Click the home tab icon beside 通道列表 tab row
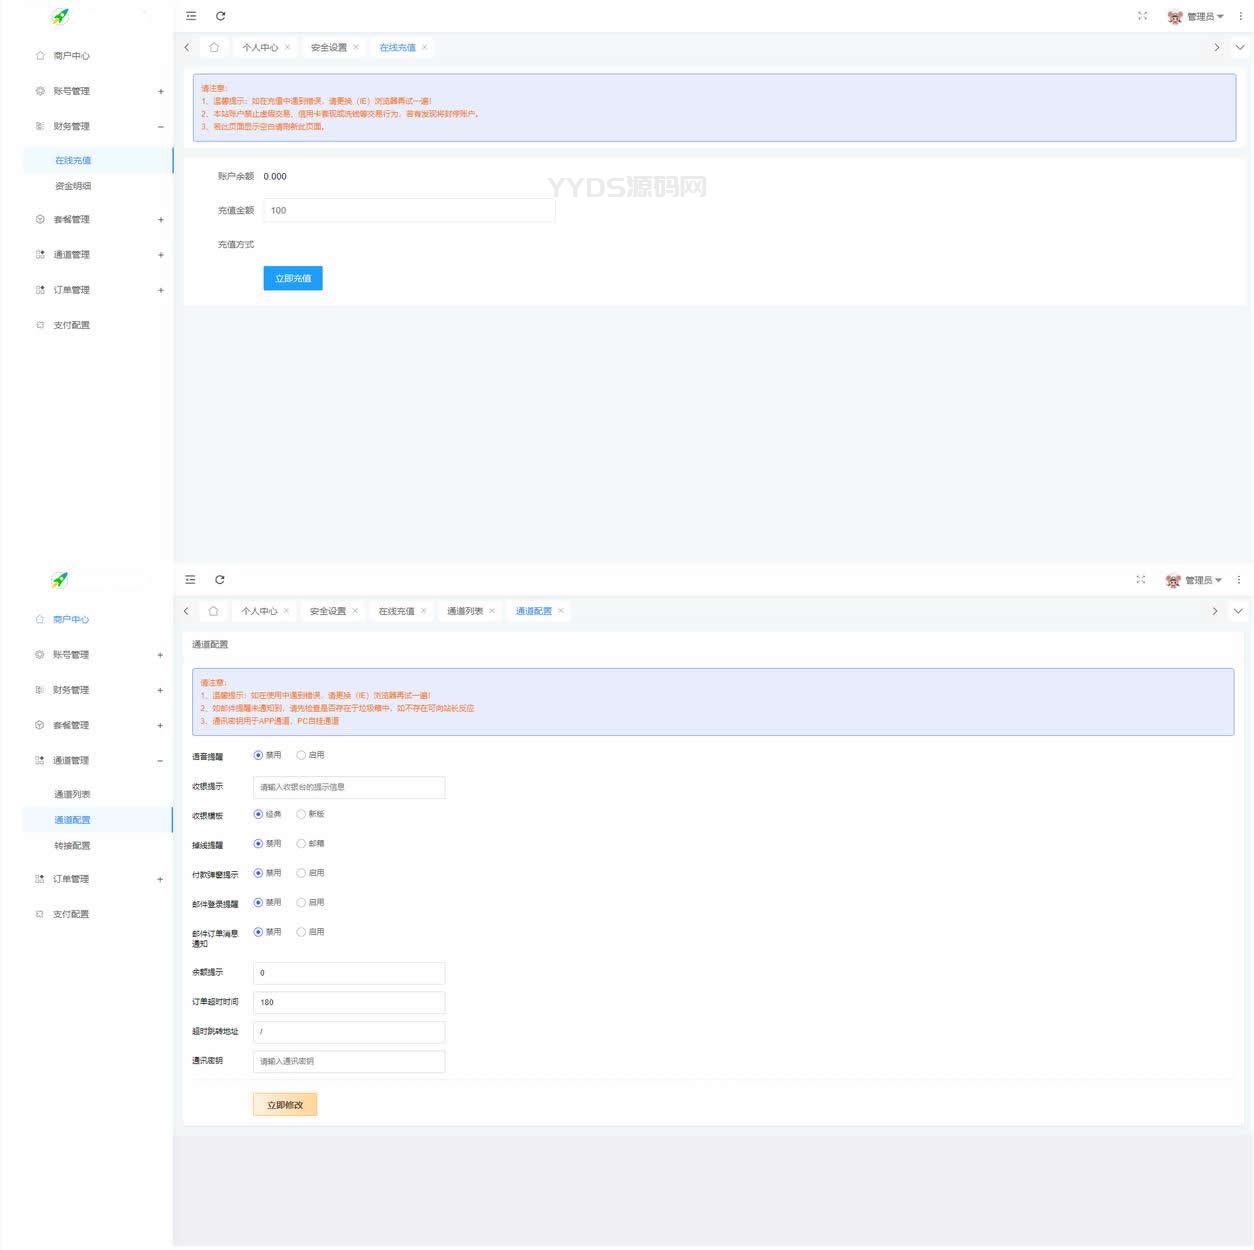The height and width of the screenshot is (1250, 1254). (x=213, y=611)
